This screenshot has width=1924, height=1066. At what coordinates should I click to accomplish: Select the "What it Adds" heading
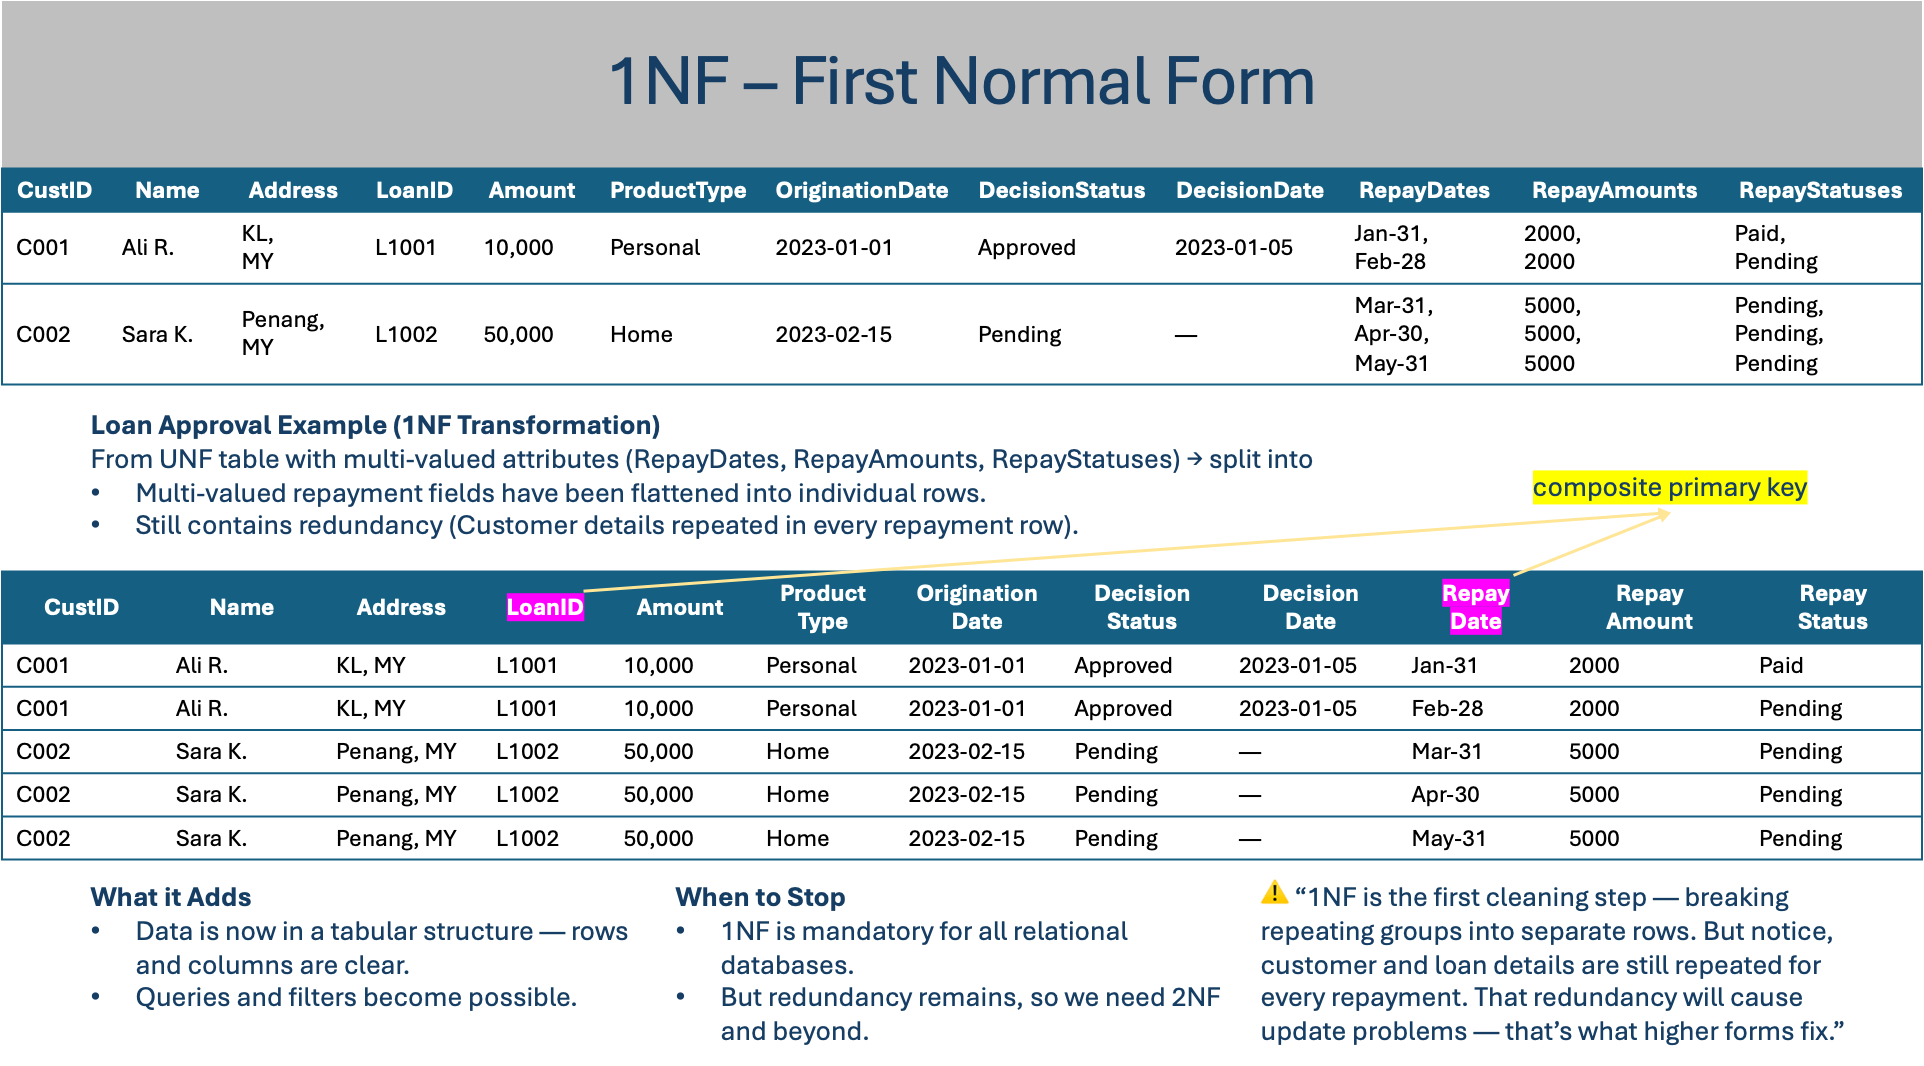171,897
